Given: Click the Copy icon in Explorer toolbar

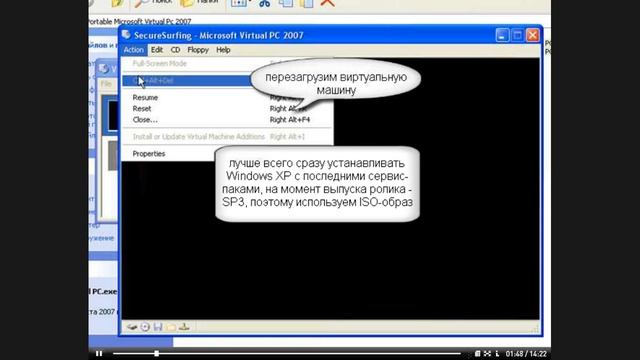Looking at the screenshot, I should 285,3.
